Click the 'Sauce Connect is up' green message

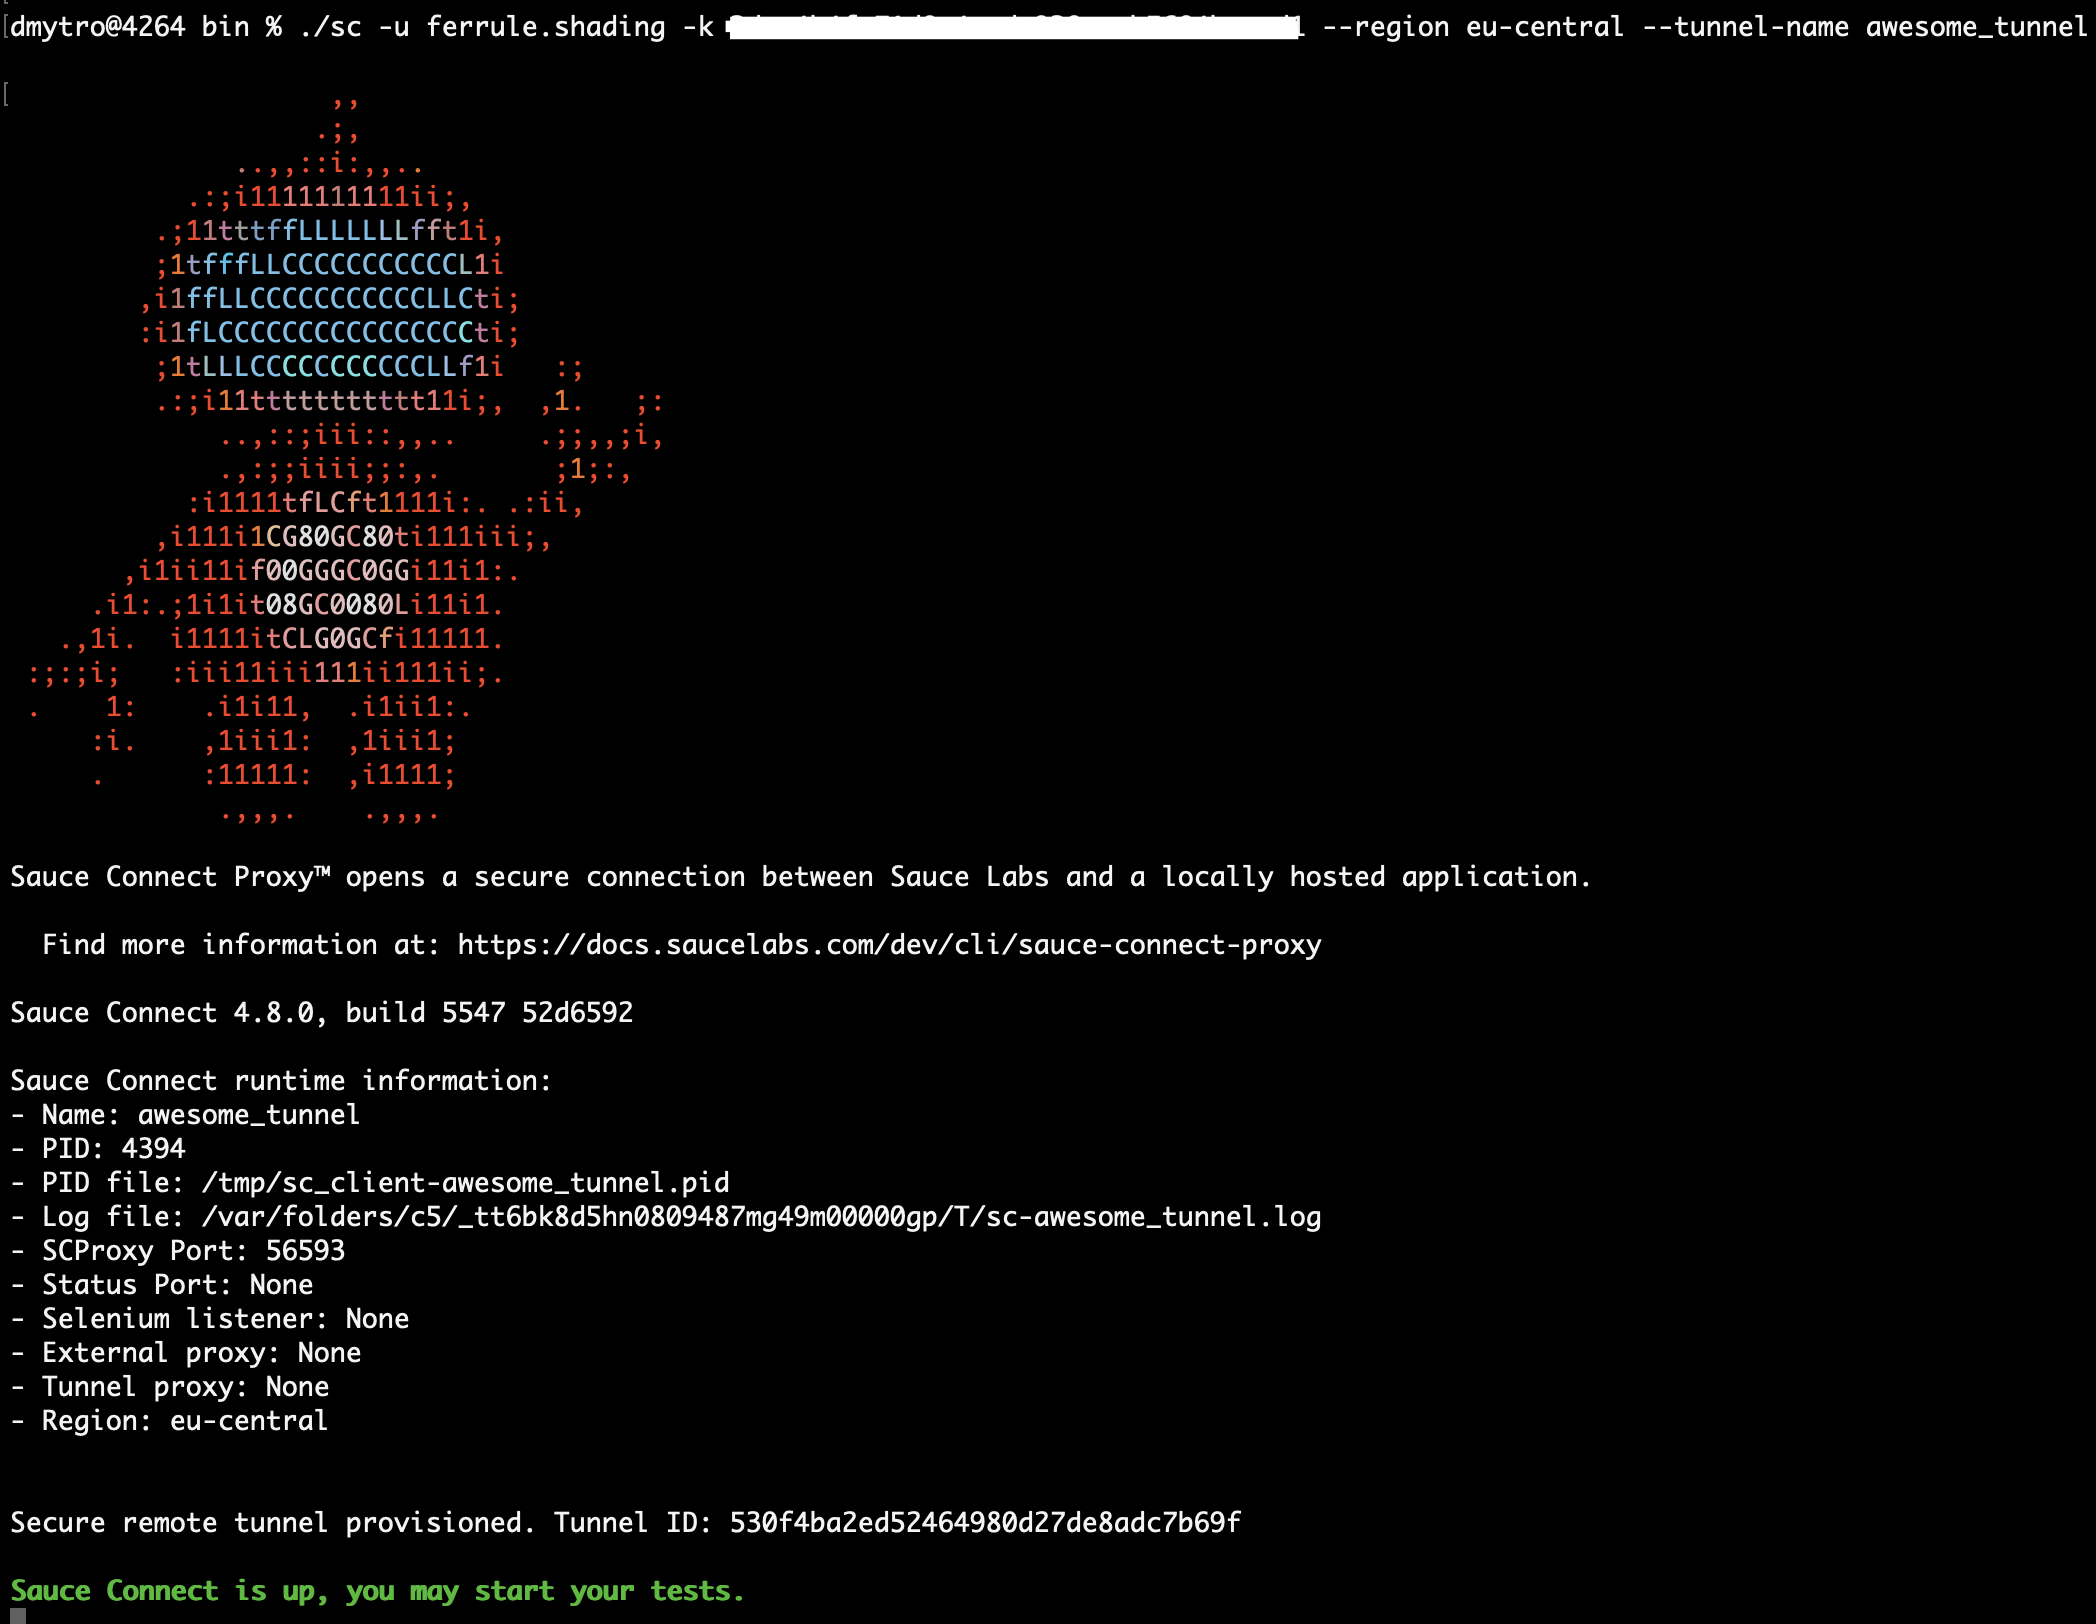[377, 1591]
